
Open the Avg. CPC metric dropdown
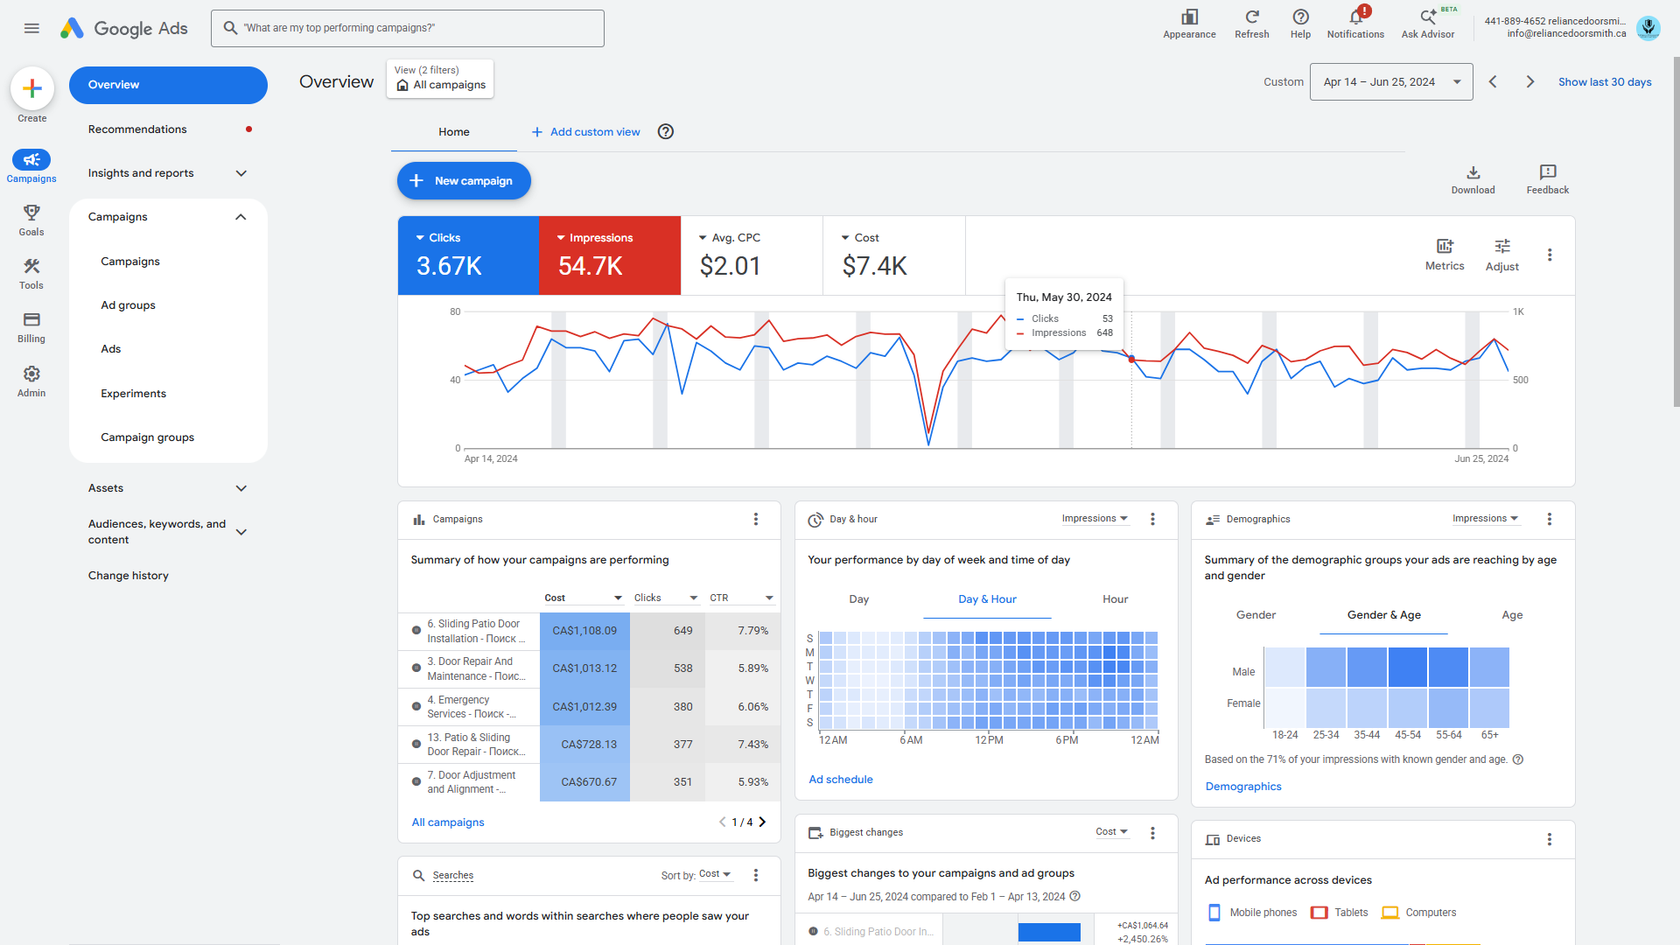(x=729, y=238)
